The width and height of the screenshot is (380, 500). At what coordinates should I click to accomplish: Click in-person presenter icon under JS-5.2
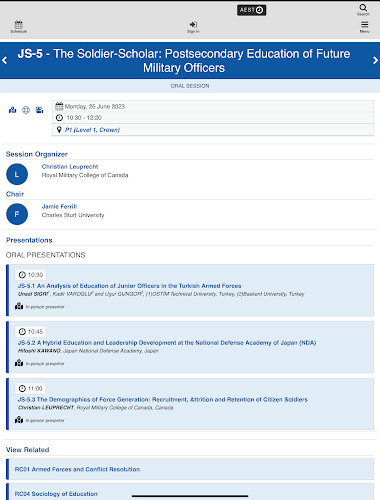click(19, 363)
